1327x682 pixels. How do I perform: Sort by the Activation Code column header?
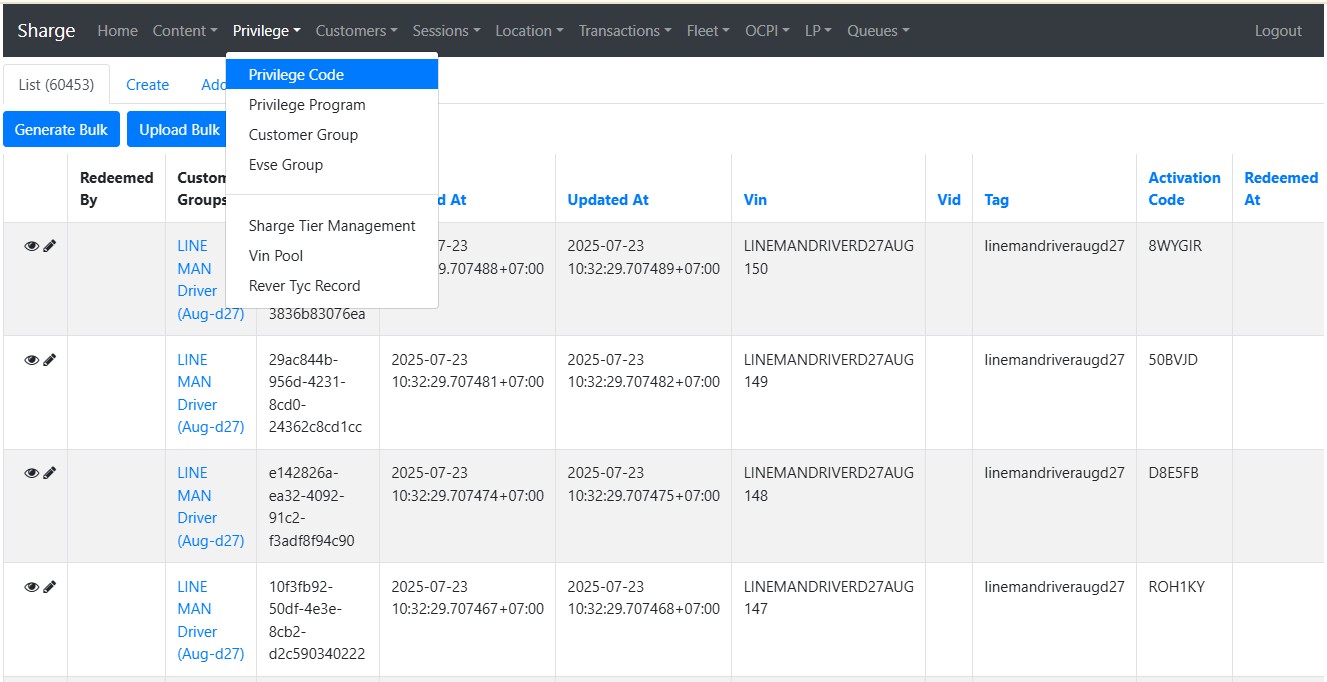point(1184,189)
